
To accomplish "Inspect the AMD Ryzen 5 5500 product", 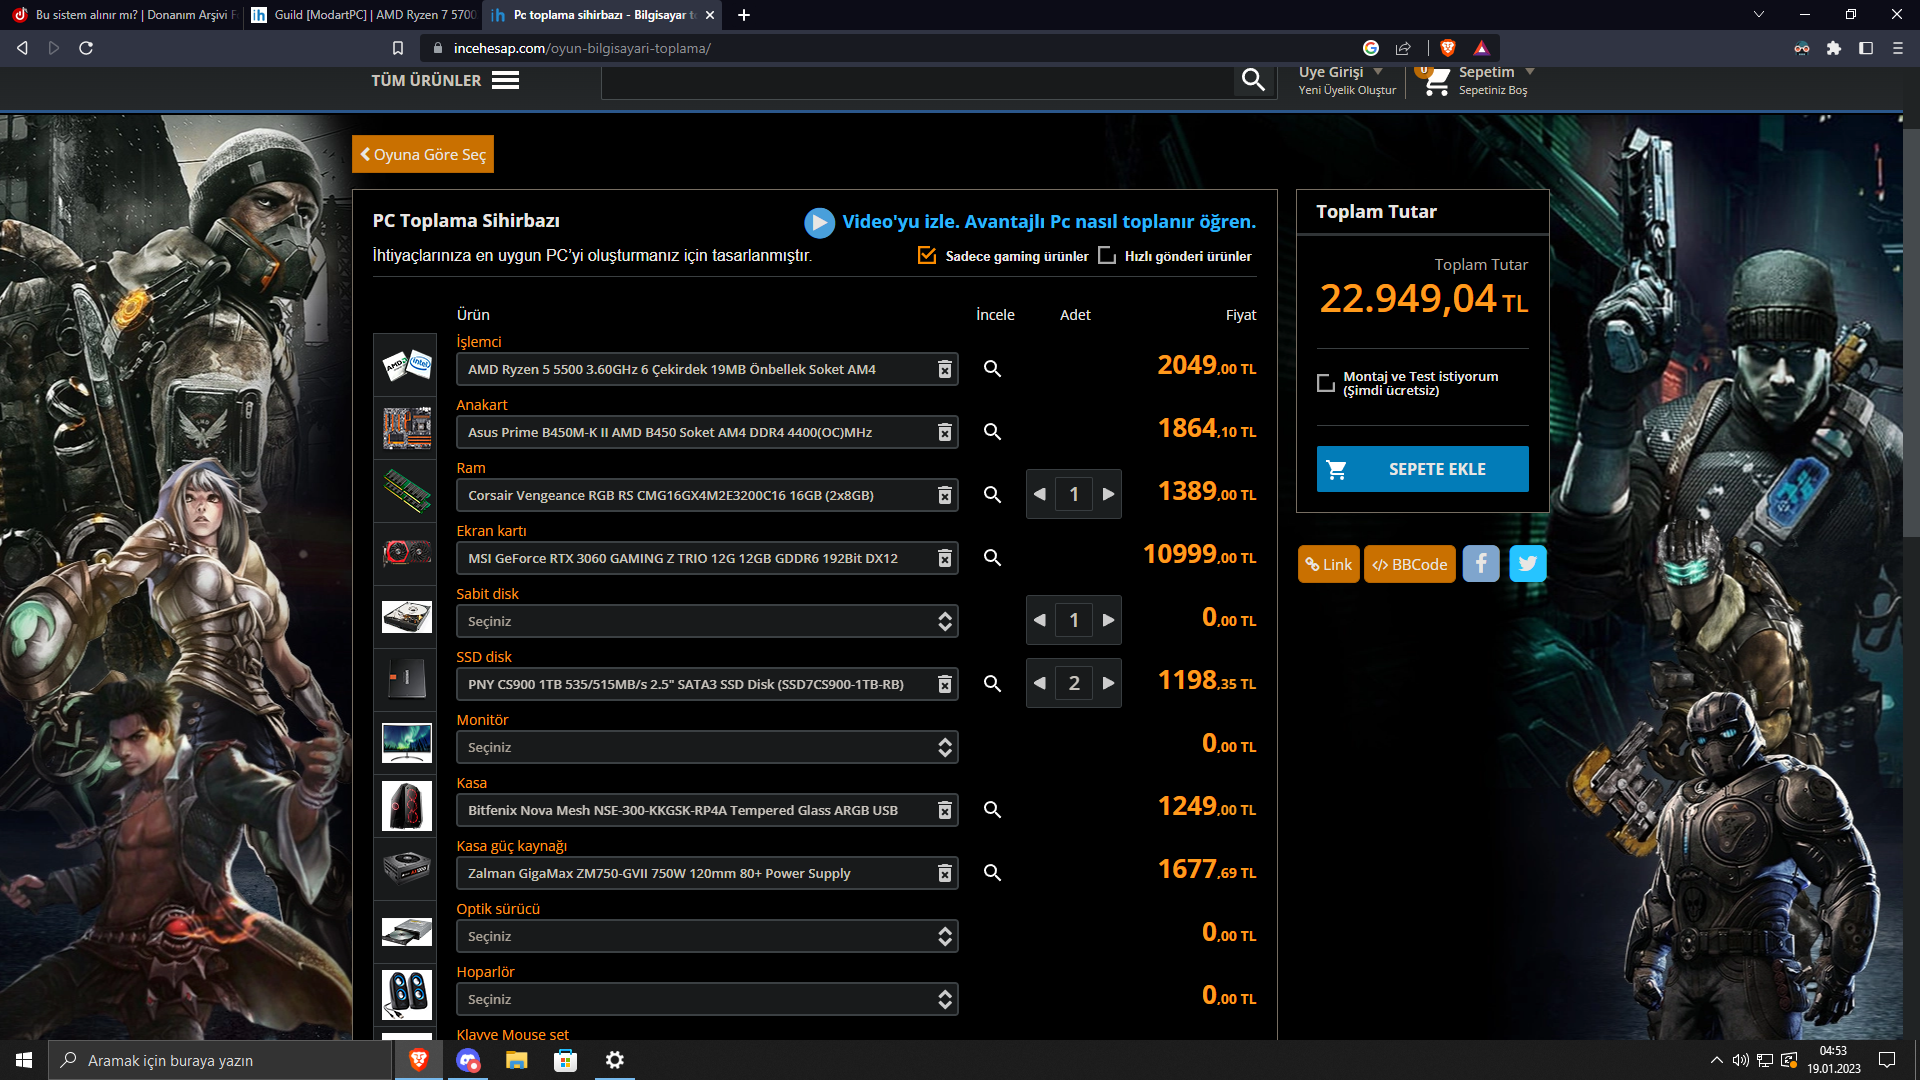I will [x=992, y=369].
